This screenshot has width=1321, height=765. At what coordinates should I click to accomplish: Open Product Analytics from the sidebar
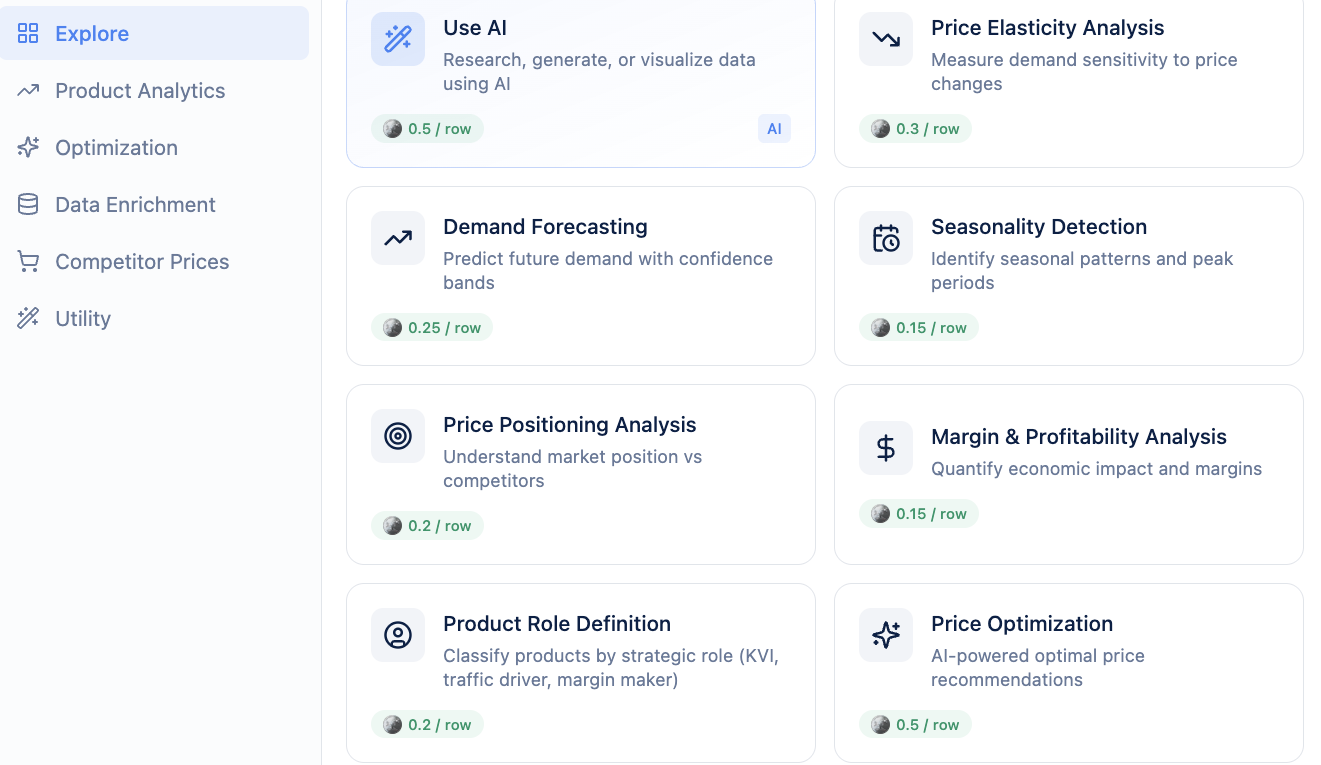(139, 90)
